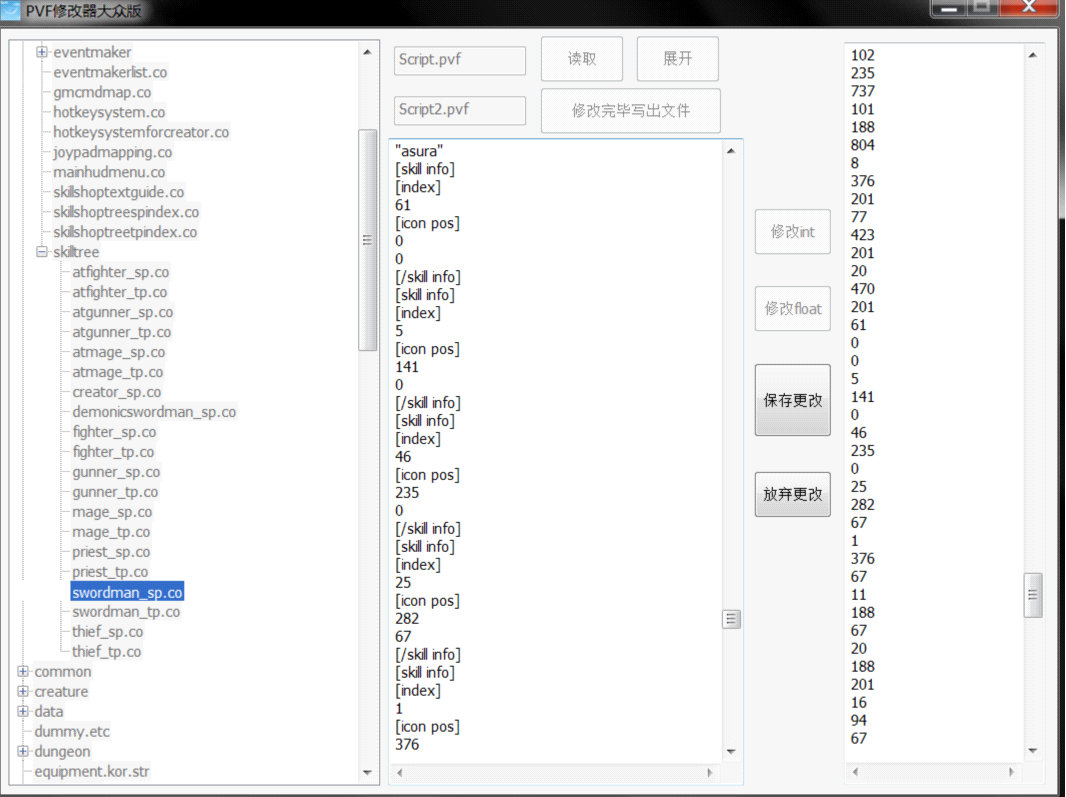Expand the eventmaker tree node
1066x797 pixels.
[42, 52]
